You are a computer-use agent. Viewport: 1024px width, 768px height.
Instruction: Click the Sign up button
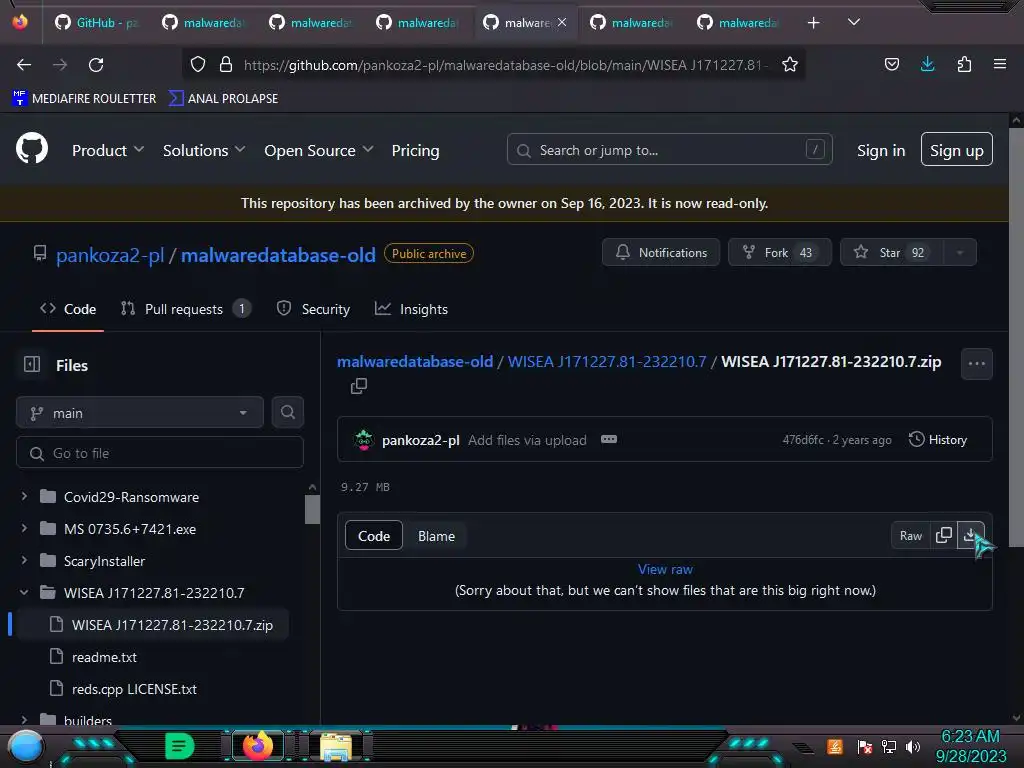(957, 150)
